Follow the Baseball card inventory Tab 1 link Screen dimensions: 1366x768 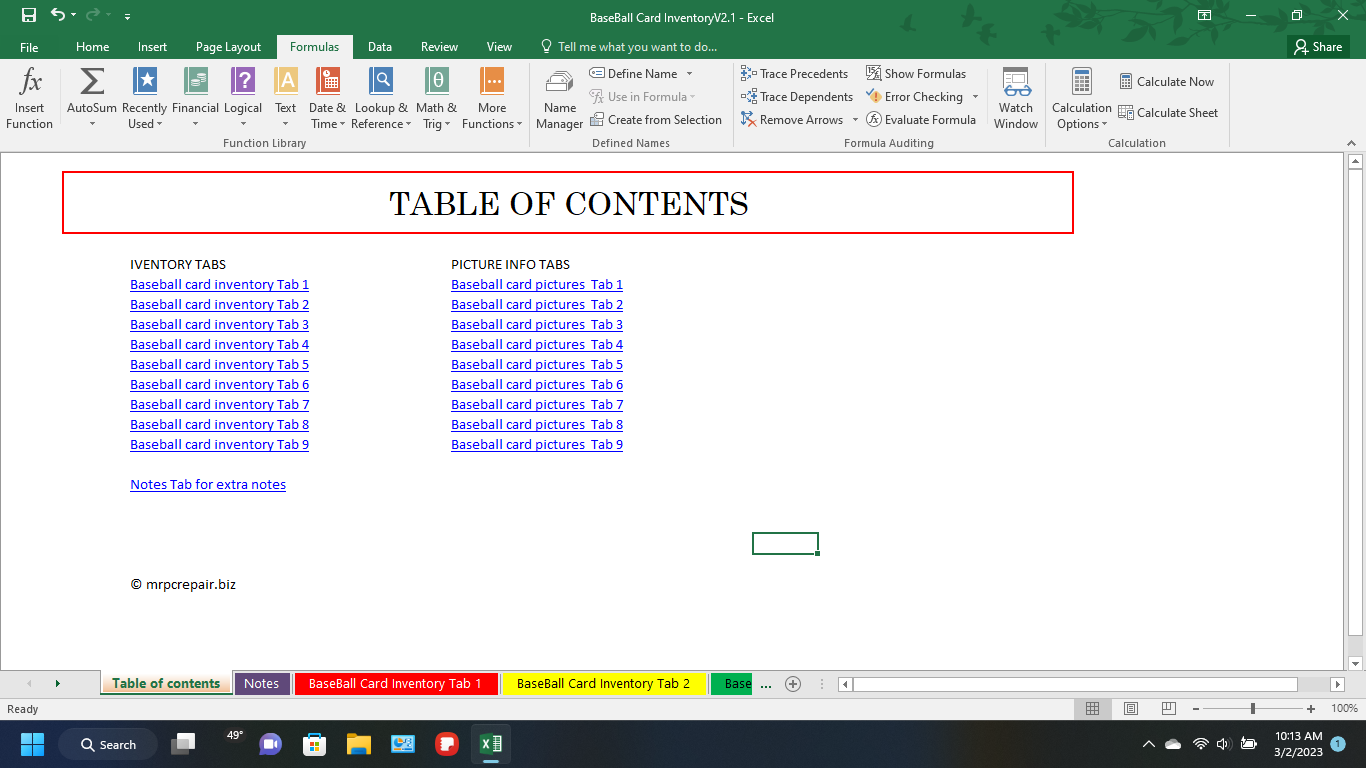point(219,285)
